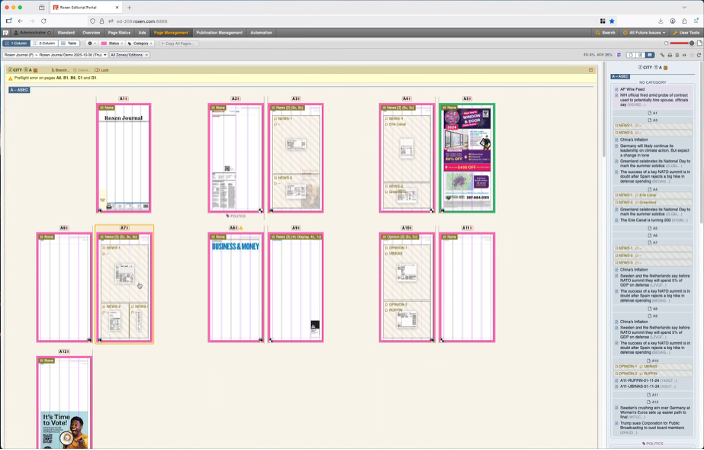Screen dimensions: 704x450
Task: Click the A-ASEC badge in the right sidebar
Action: click(x=620, y=76)
